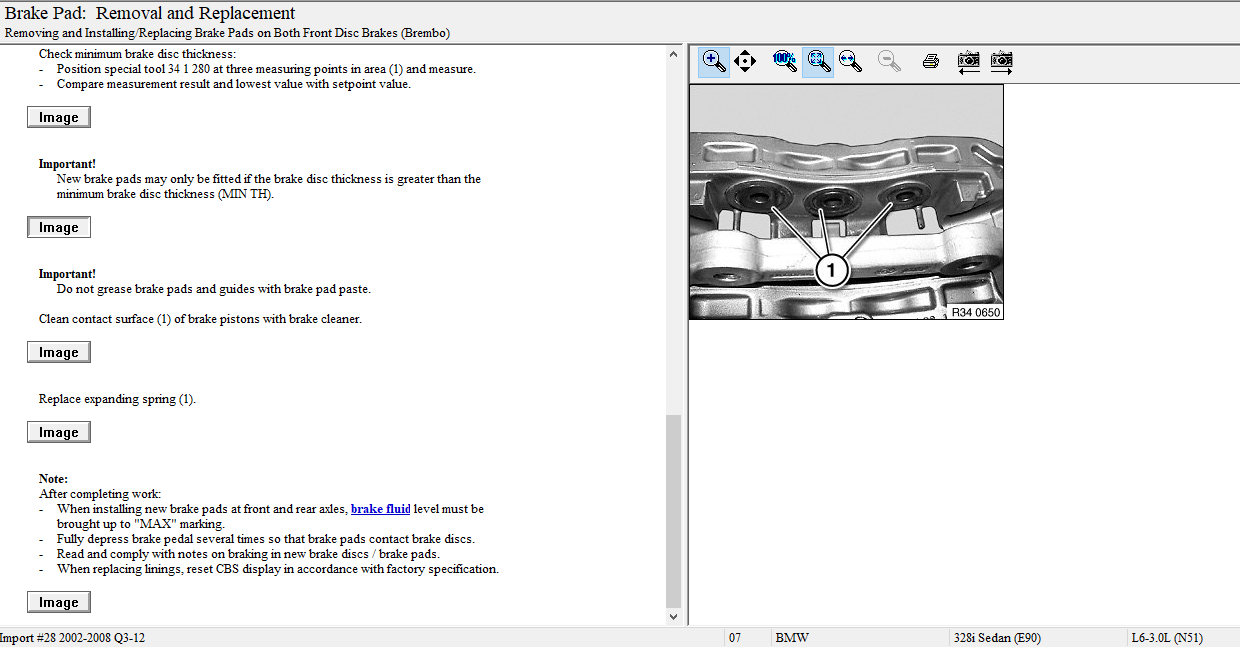Click the 'Note:' heading
Viewport: 1240px width, 647px height.
[53, 479]
